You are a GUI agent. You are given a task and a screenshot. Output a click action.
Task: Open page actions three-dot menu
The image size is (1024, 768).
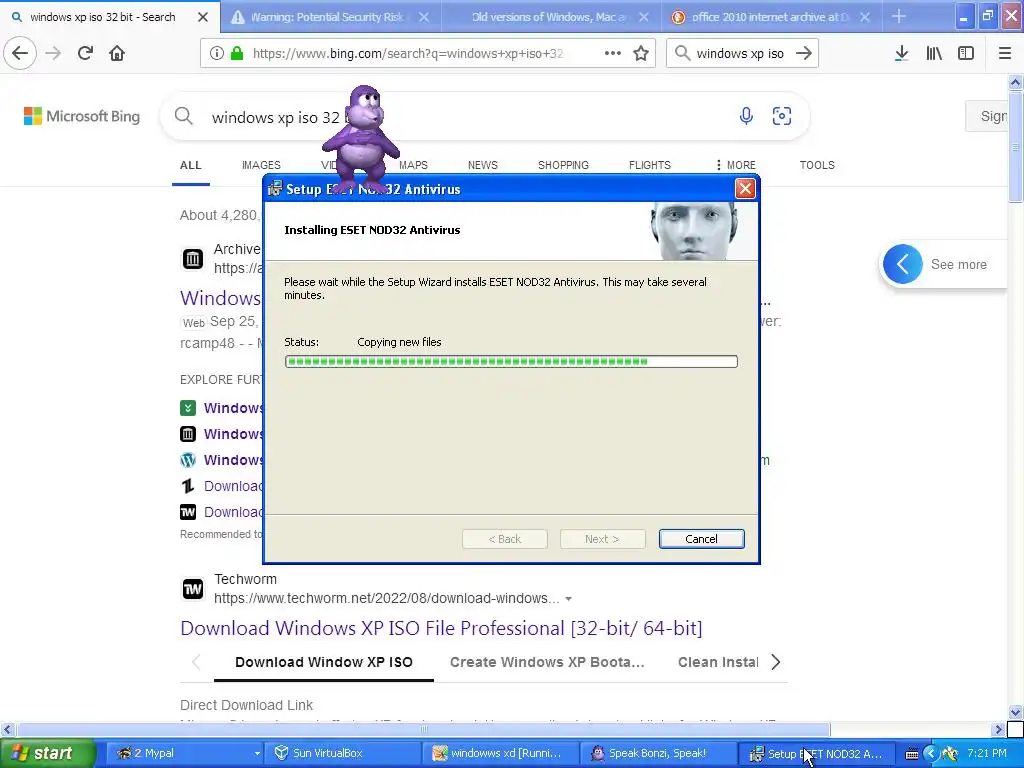(x=613, y=53)
